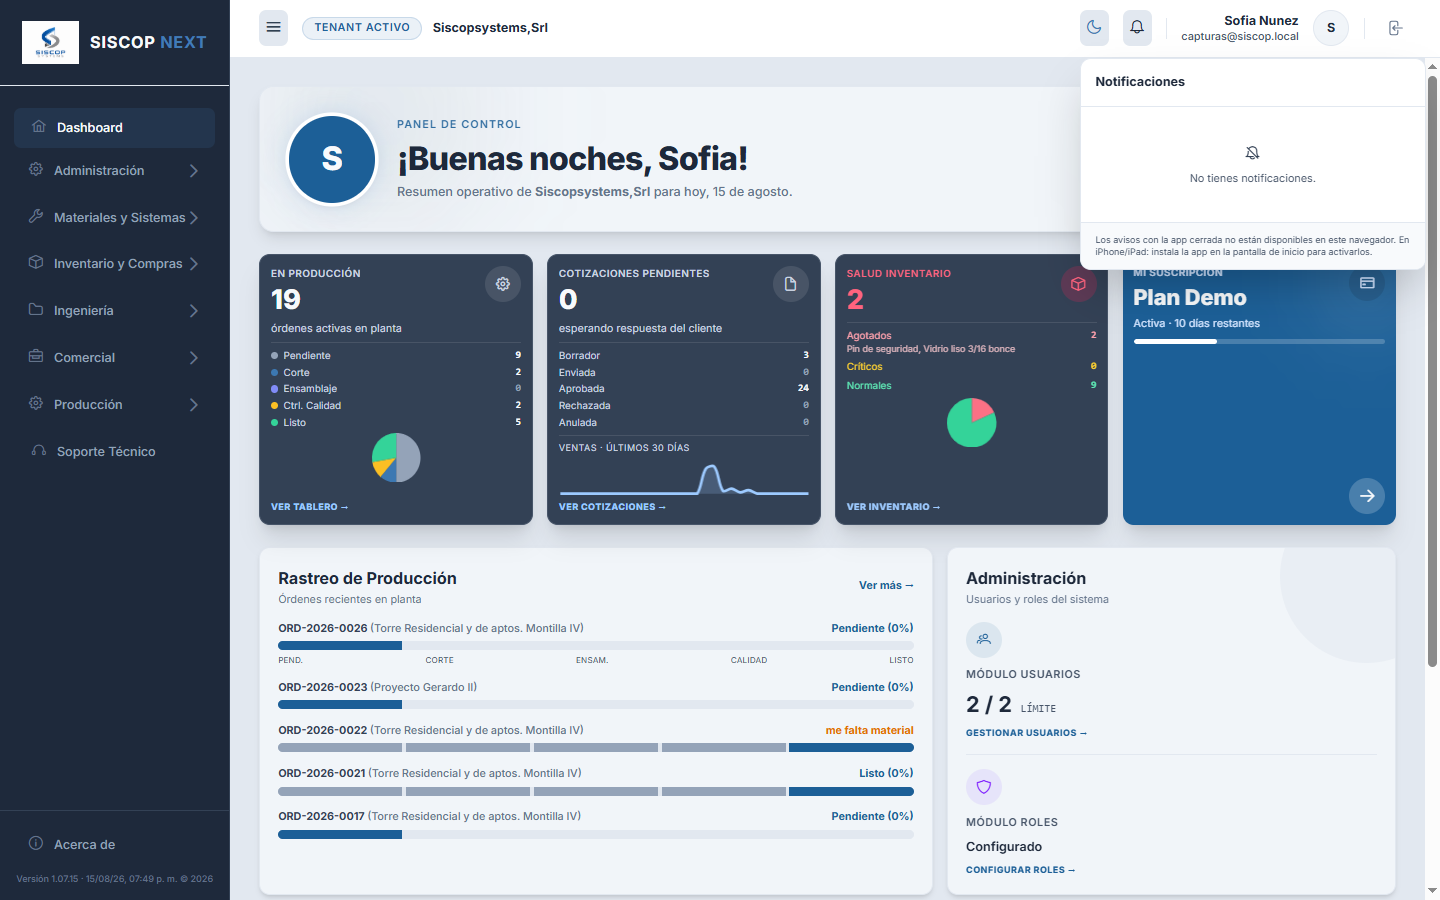
Task: Open the Gestionar Usuarios link
Action: [x=1026, y=733]
